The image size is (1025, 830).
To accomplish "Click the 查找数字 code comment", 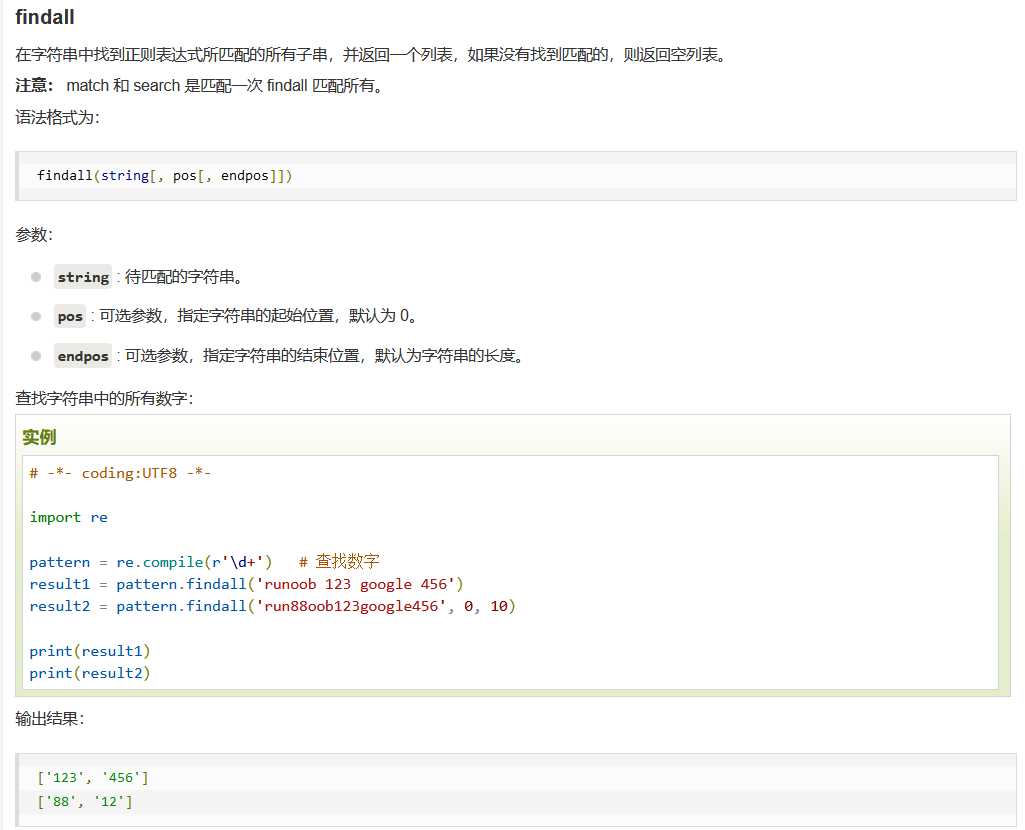I will [x=339, y=561].
